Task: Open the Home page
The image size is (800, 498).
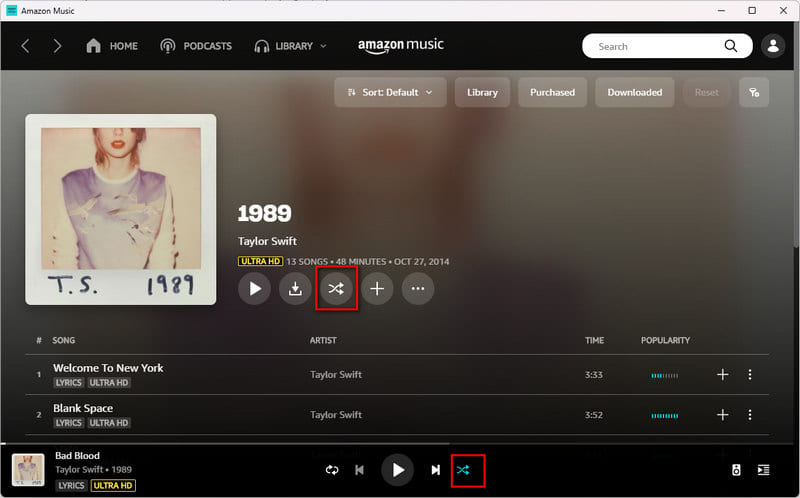Action: pyautogui.click(x=112, y=46)
